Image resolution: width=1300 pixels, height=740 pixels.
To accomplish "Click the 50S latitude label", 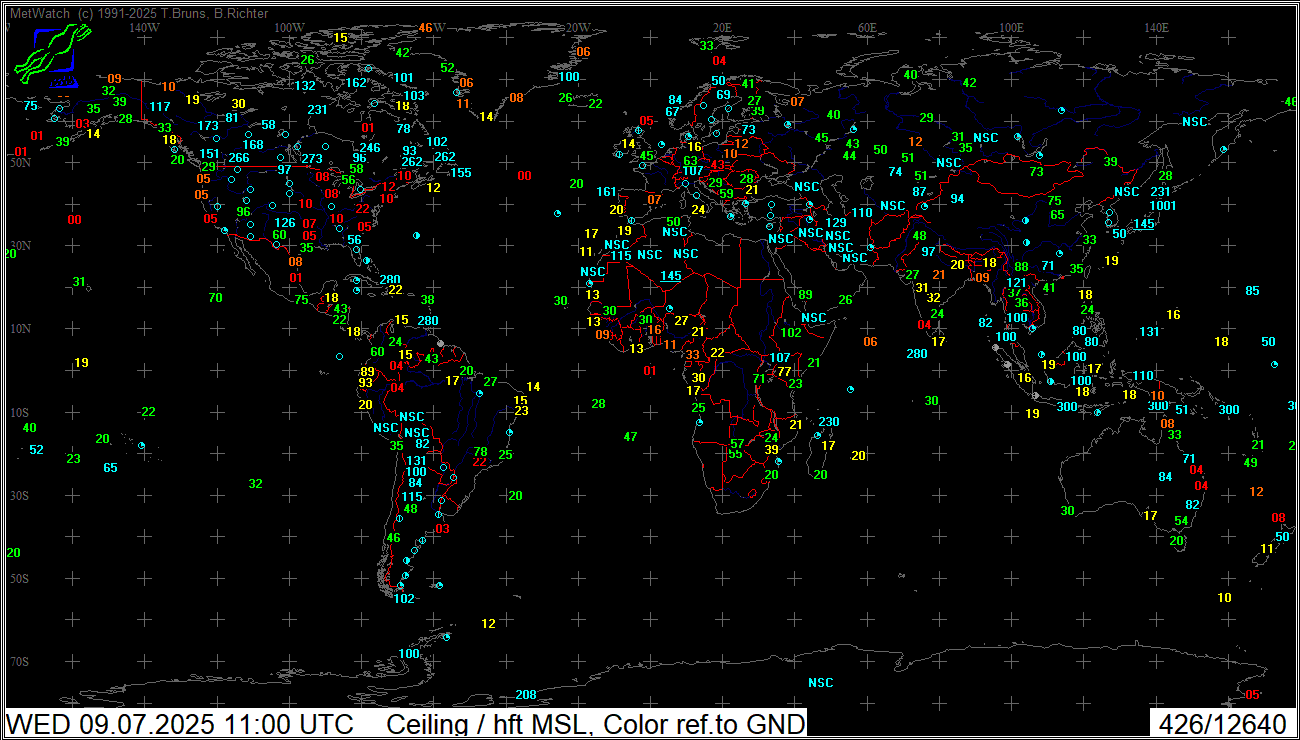I will pos(20,579).
